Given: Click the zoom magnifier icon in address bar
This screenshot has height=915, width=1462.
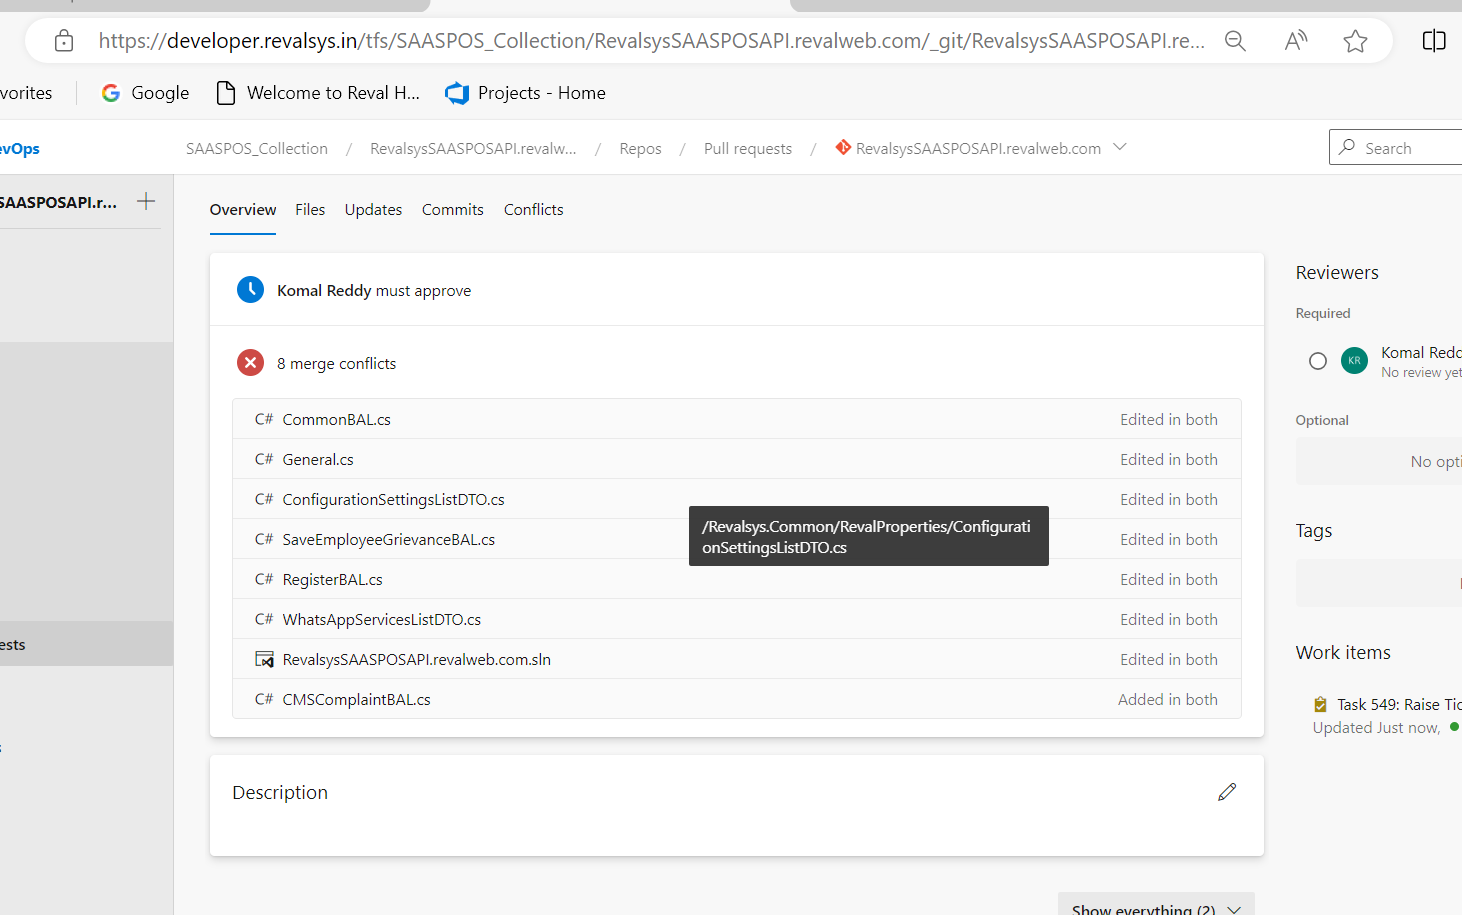Looking at the screenshot, I should tap(1235, 41).
